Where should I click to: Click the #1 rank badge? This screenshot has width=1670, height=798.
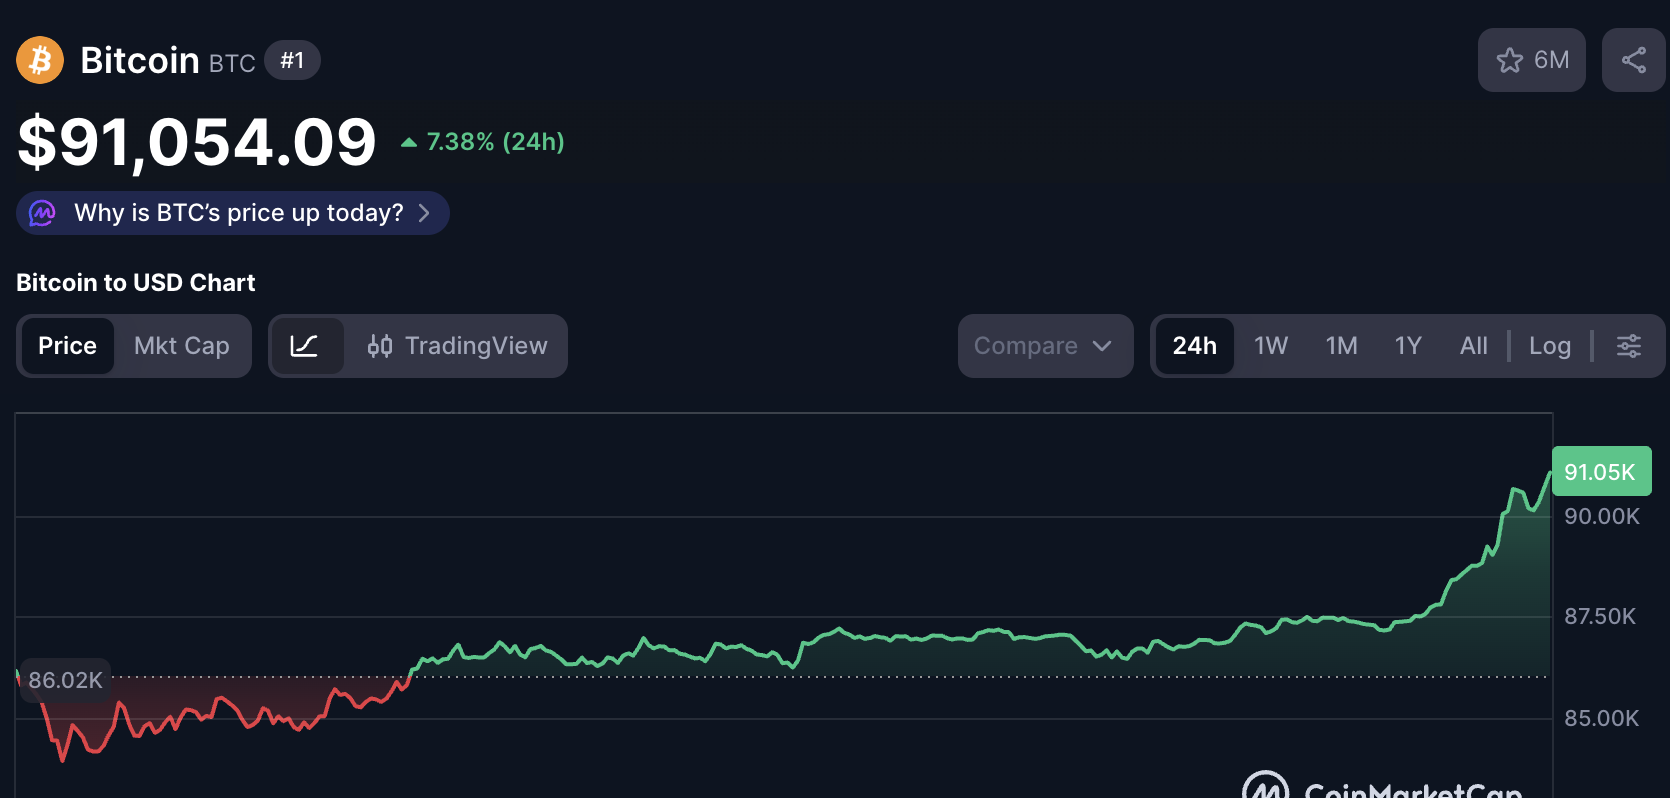292,60
